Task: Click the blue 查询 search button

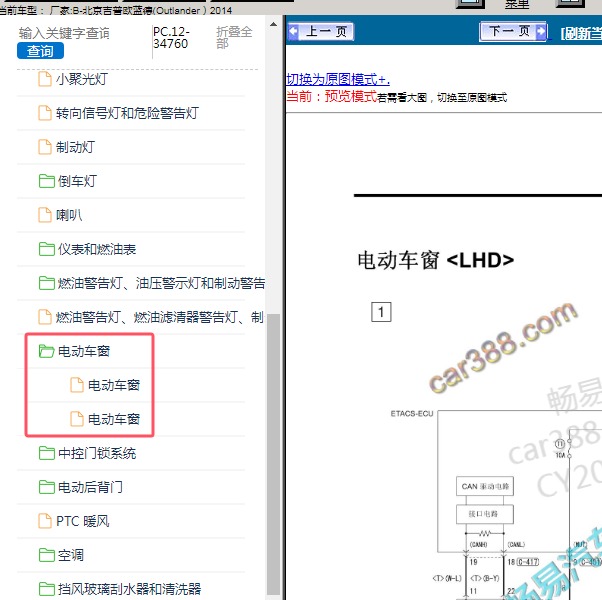Action: [40, 51]
